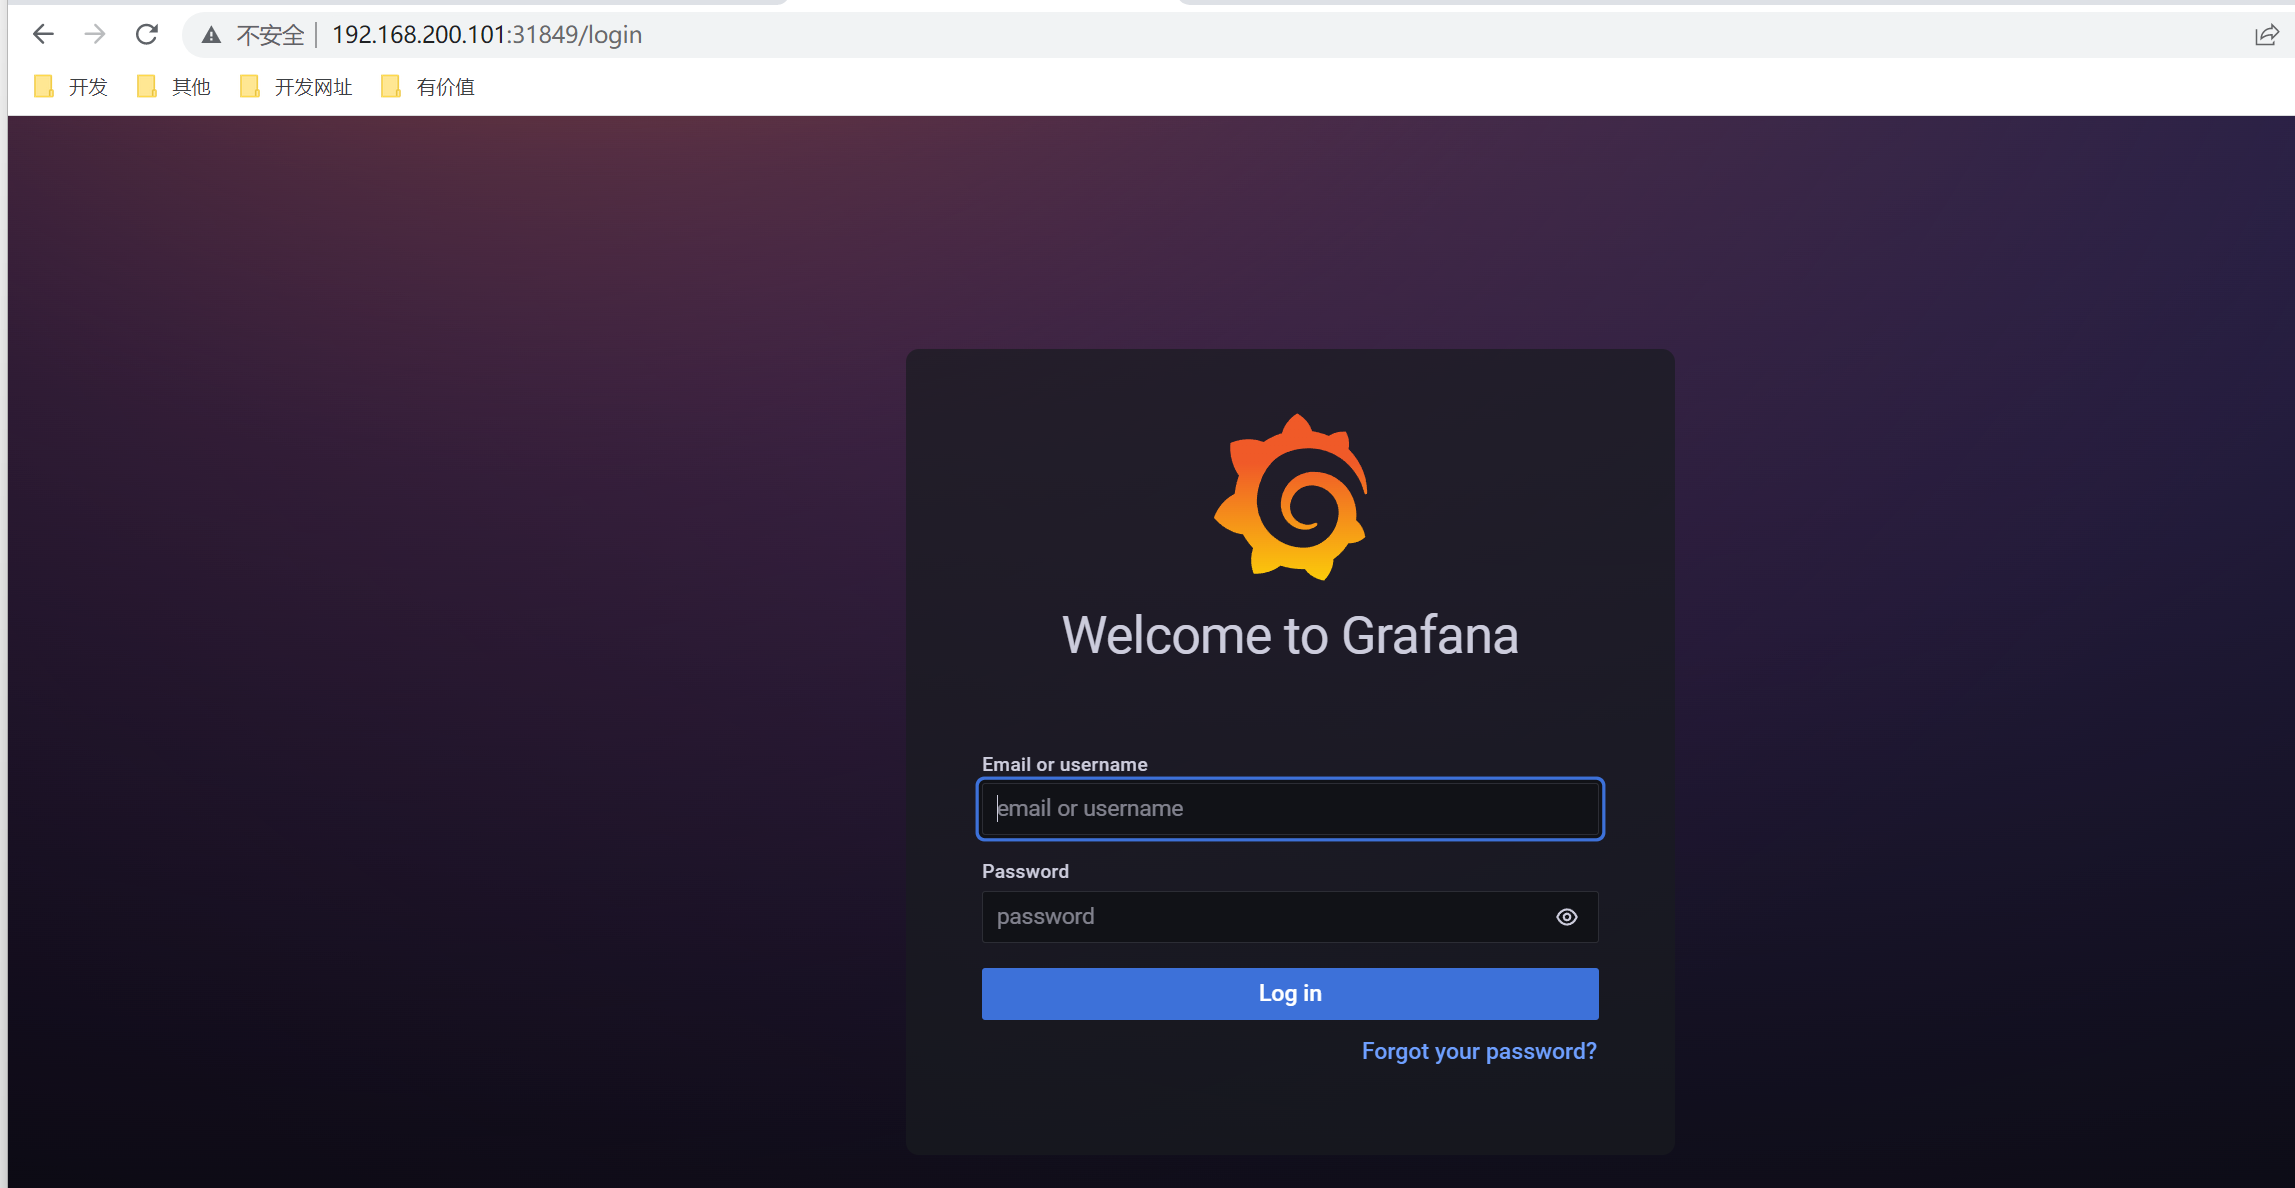Click the share icon in the address bar

click(x=2266, y=36)
